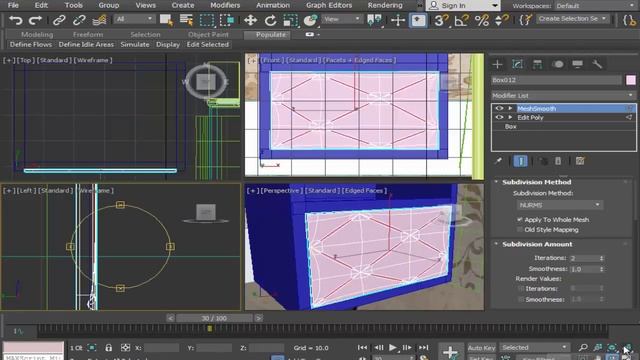Open the selection filter All dropdown

tap(134, 19)
